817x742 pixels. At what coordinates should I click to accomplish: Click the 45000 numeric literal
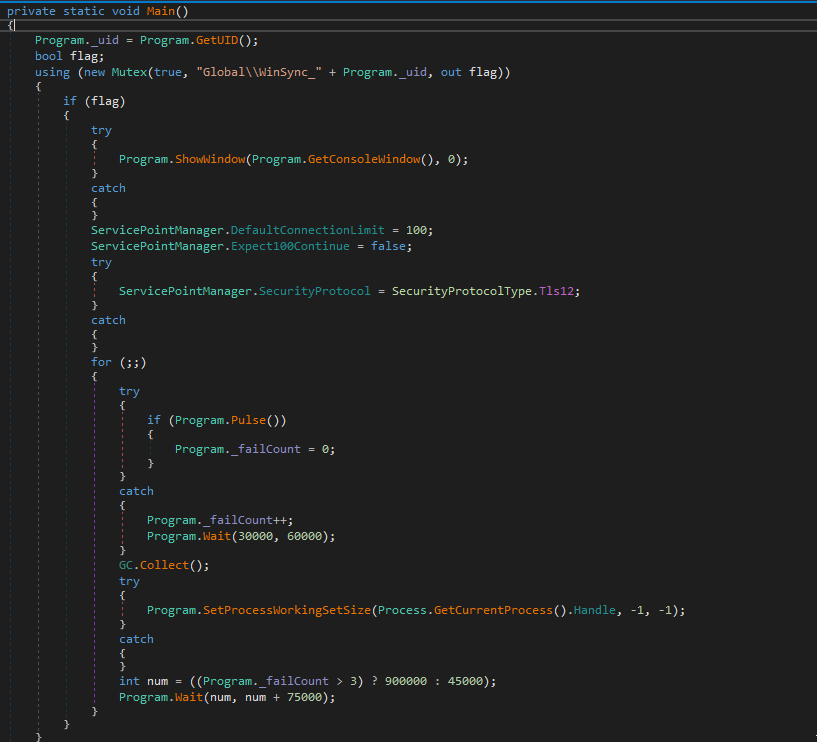(465, 681)
